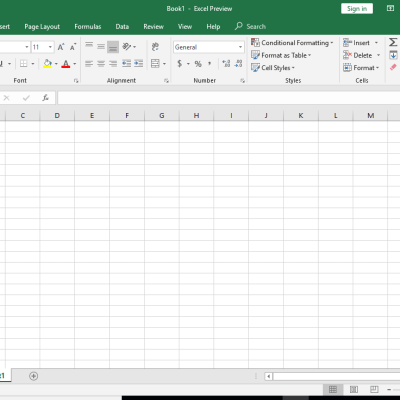Switch to the Review tab
Screen dimensions: 400x400
(x=153, y=27)
